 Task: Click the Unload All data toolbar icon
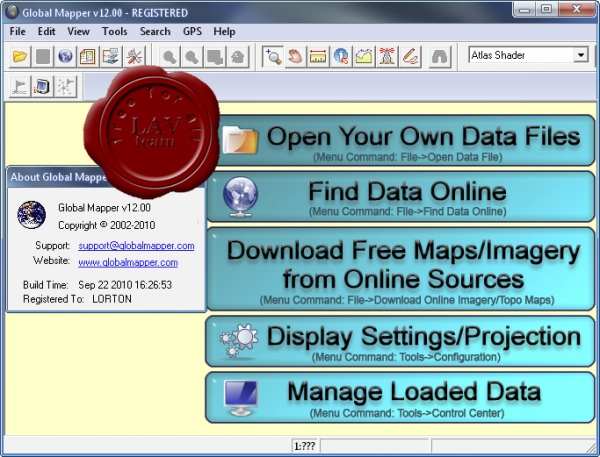(42, 57)
